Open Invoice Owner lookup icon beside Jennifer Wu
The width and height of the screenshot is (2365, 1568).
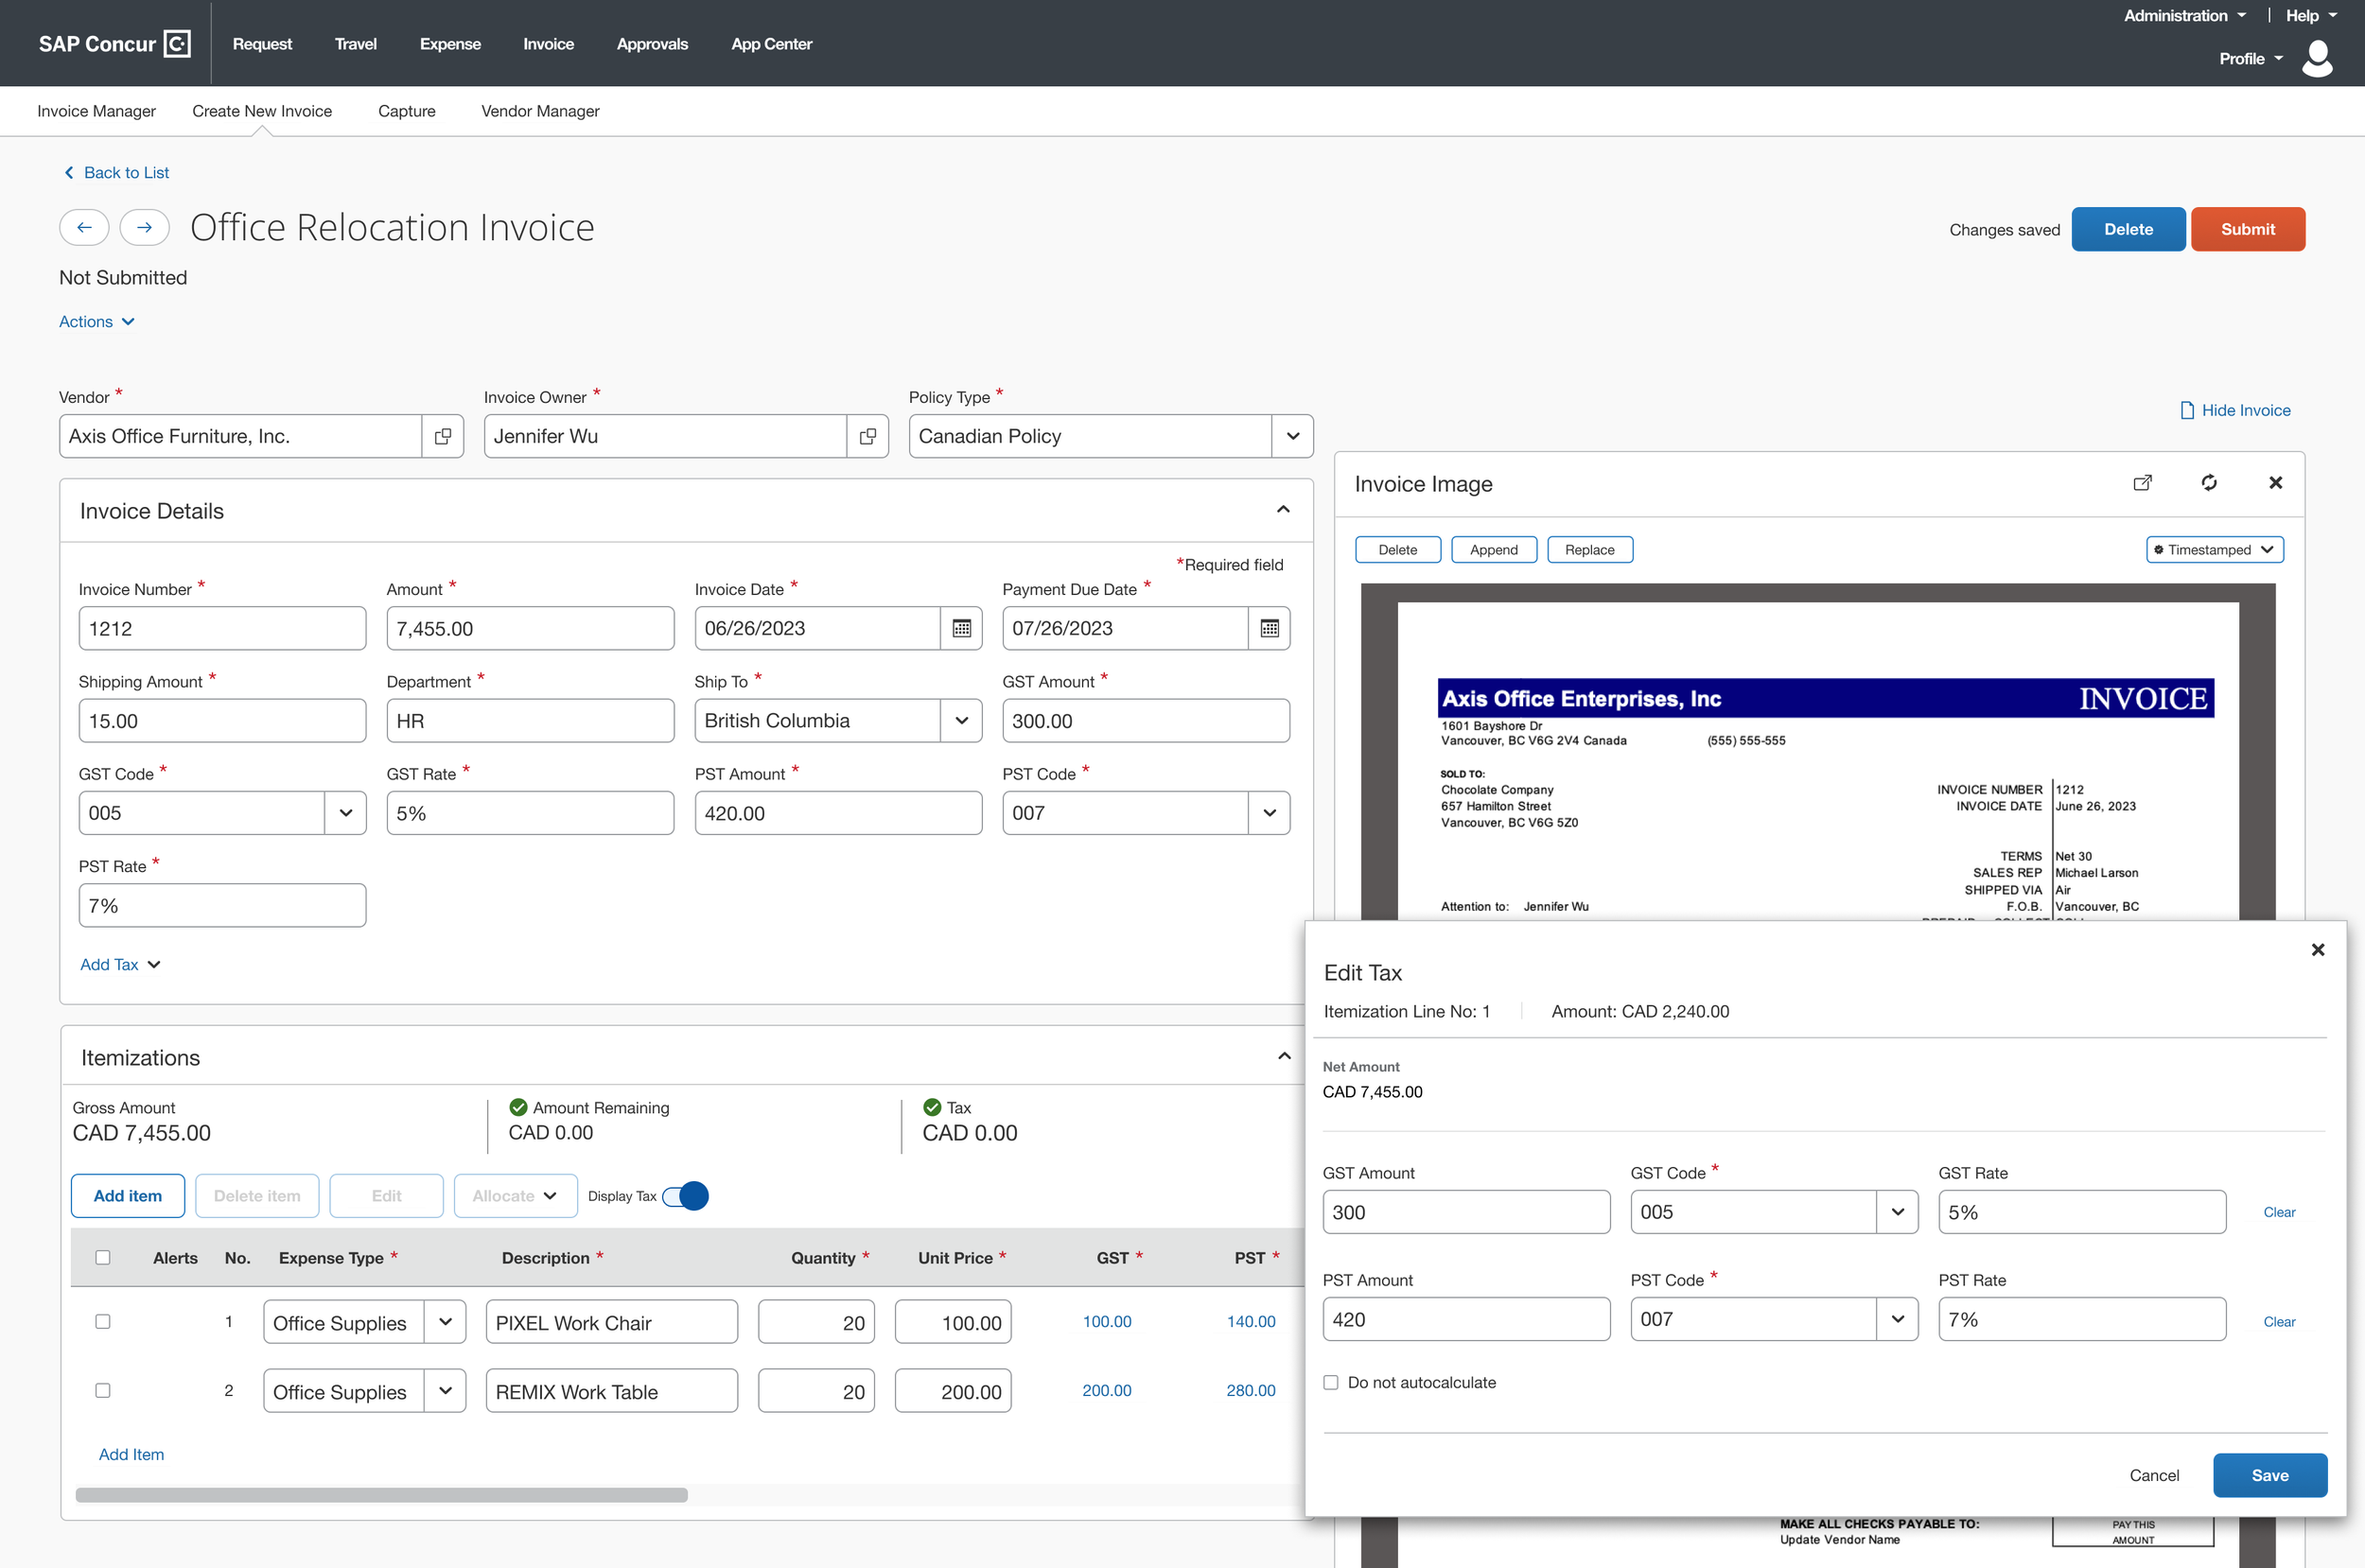[x=867, y=436]
